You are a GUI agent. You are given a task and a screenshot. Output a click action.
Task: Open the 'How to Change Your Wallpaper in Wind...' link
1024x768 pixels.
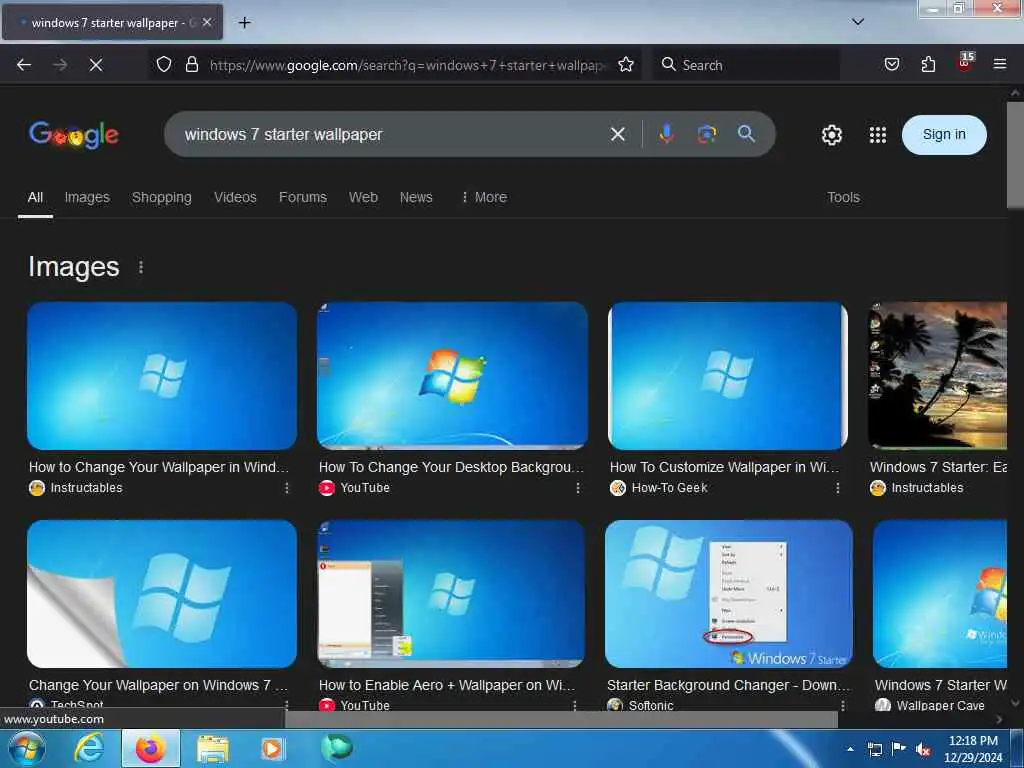pyautogui.click(x=159, y=467)
